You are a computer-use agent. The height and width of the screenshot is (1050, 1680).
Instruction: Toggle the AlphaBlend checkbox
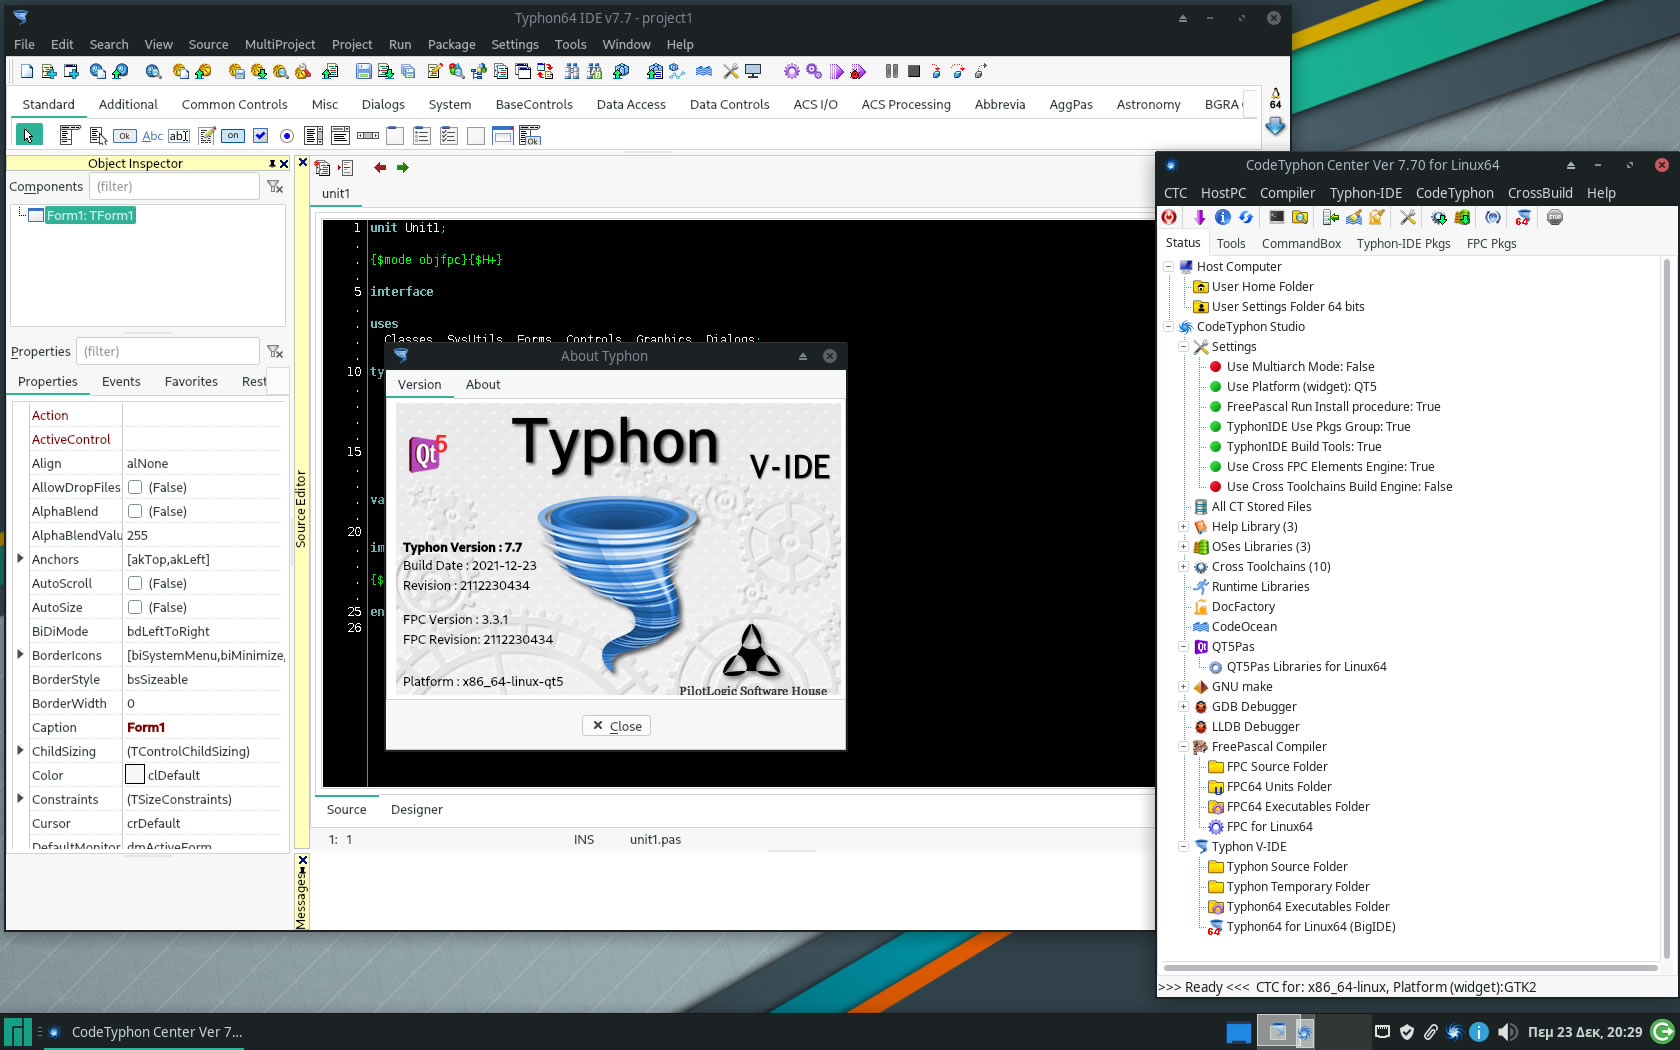pyautogui.click(x=135, y=511)
